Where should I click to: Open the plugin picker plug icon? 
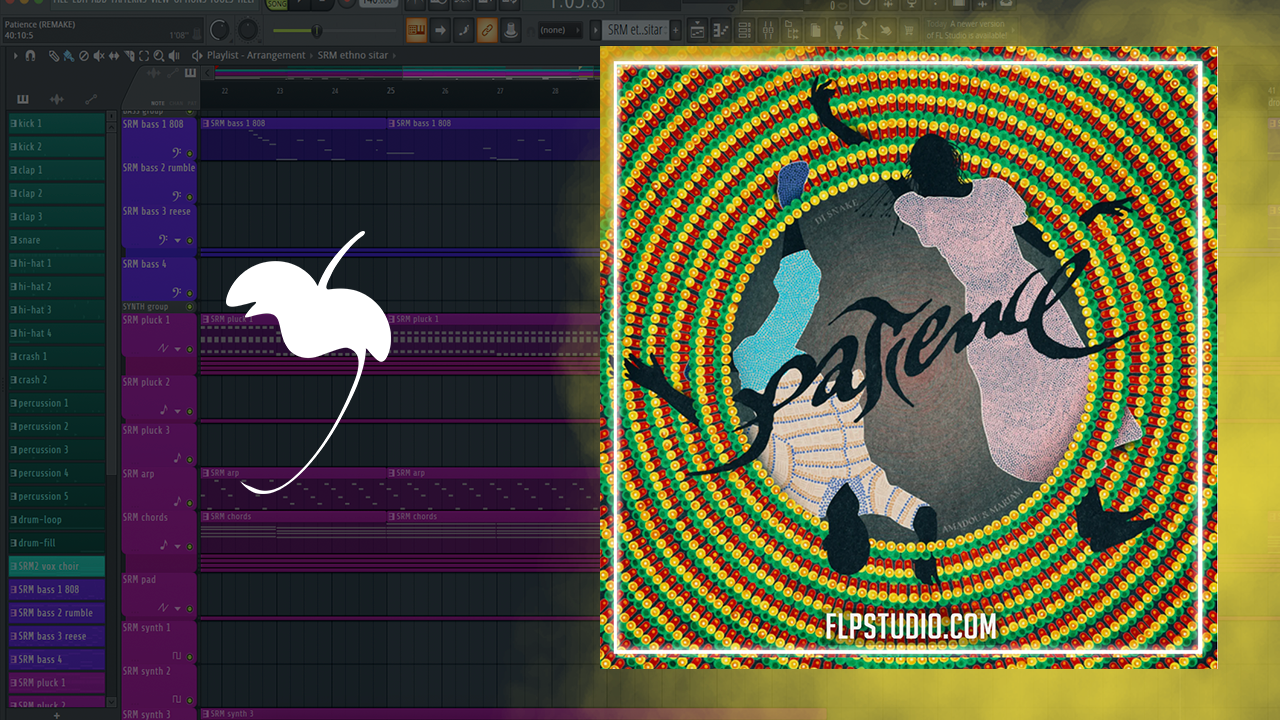(839, 30)
